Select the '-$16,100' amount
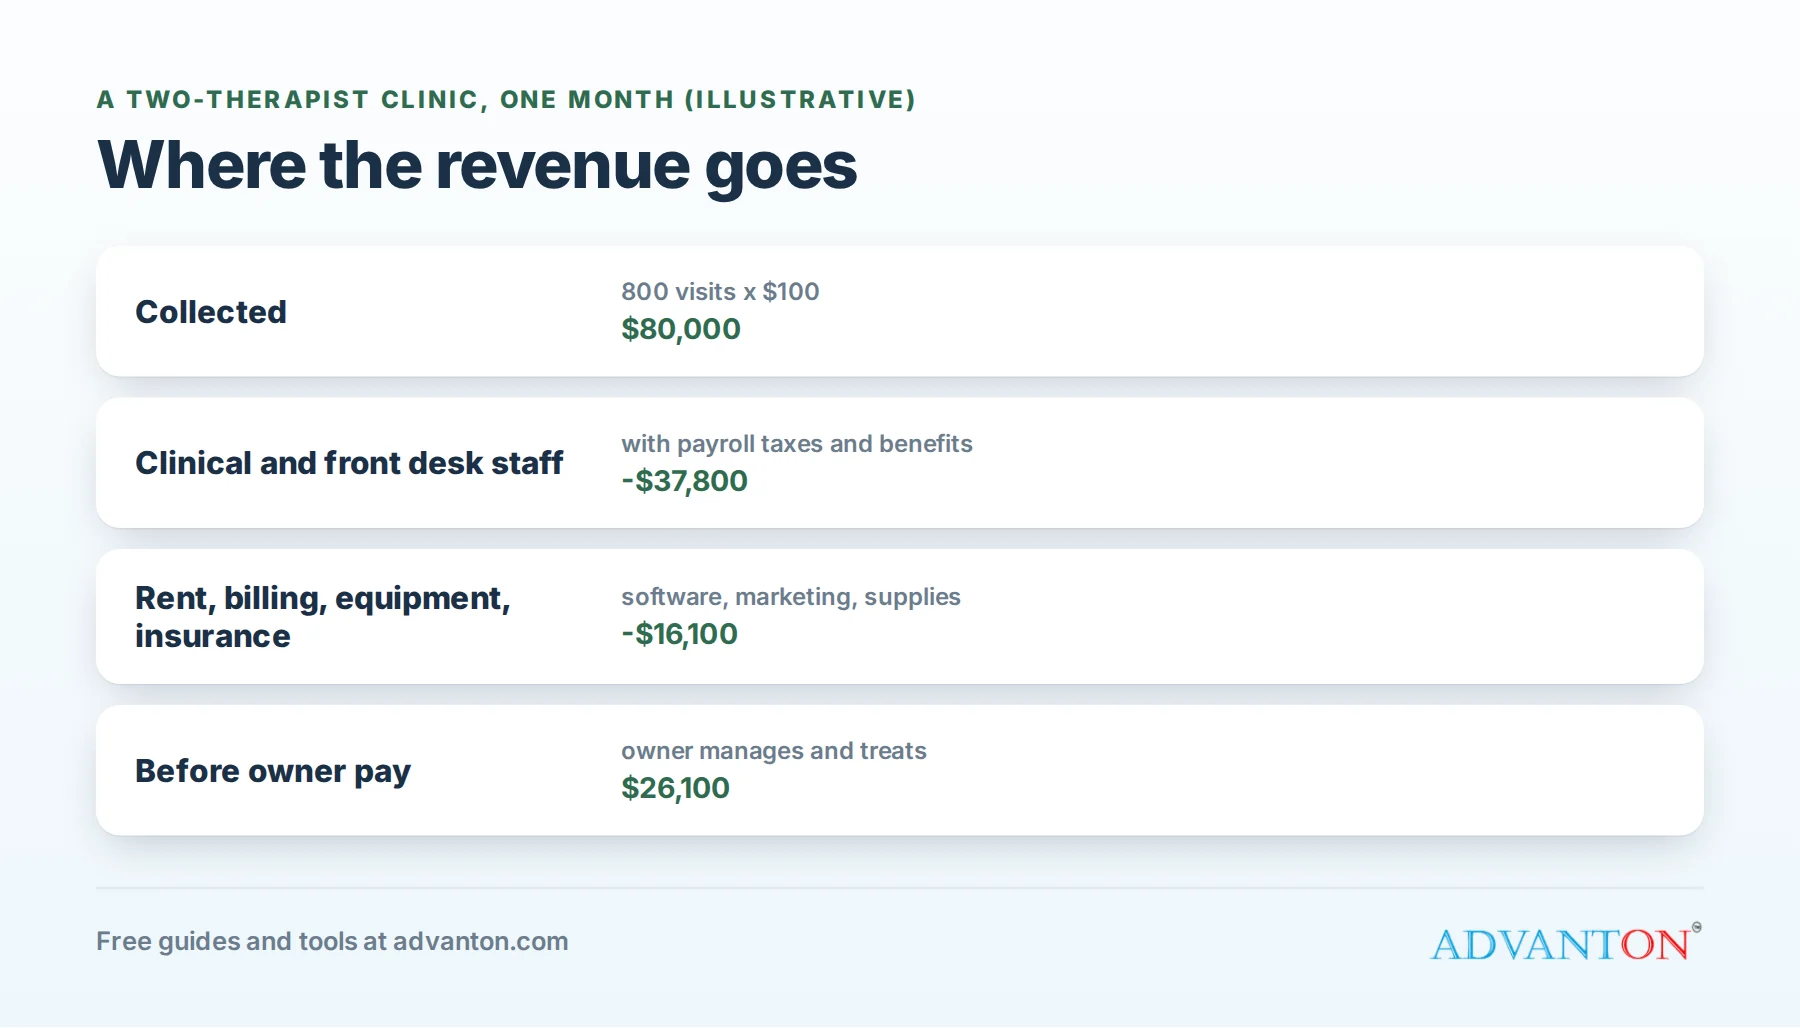 coord(680,634)
